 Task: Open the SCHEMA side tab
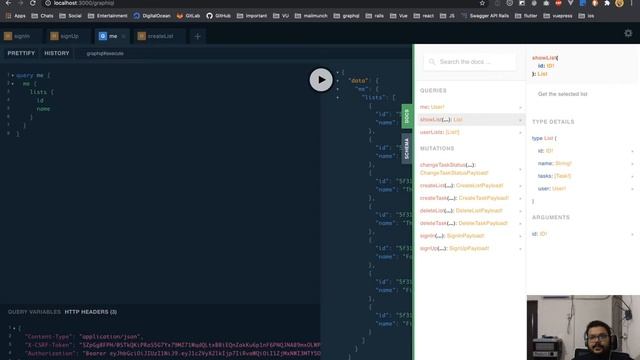407,148
